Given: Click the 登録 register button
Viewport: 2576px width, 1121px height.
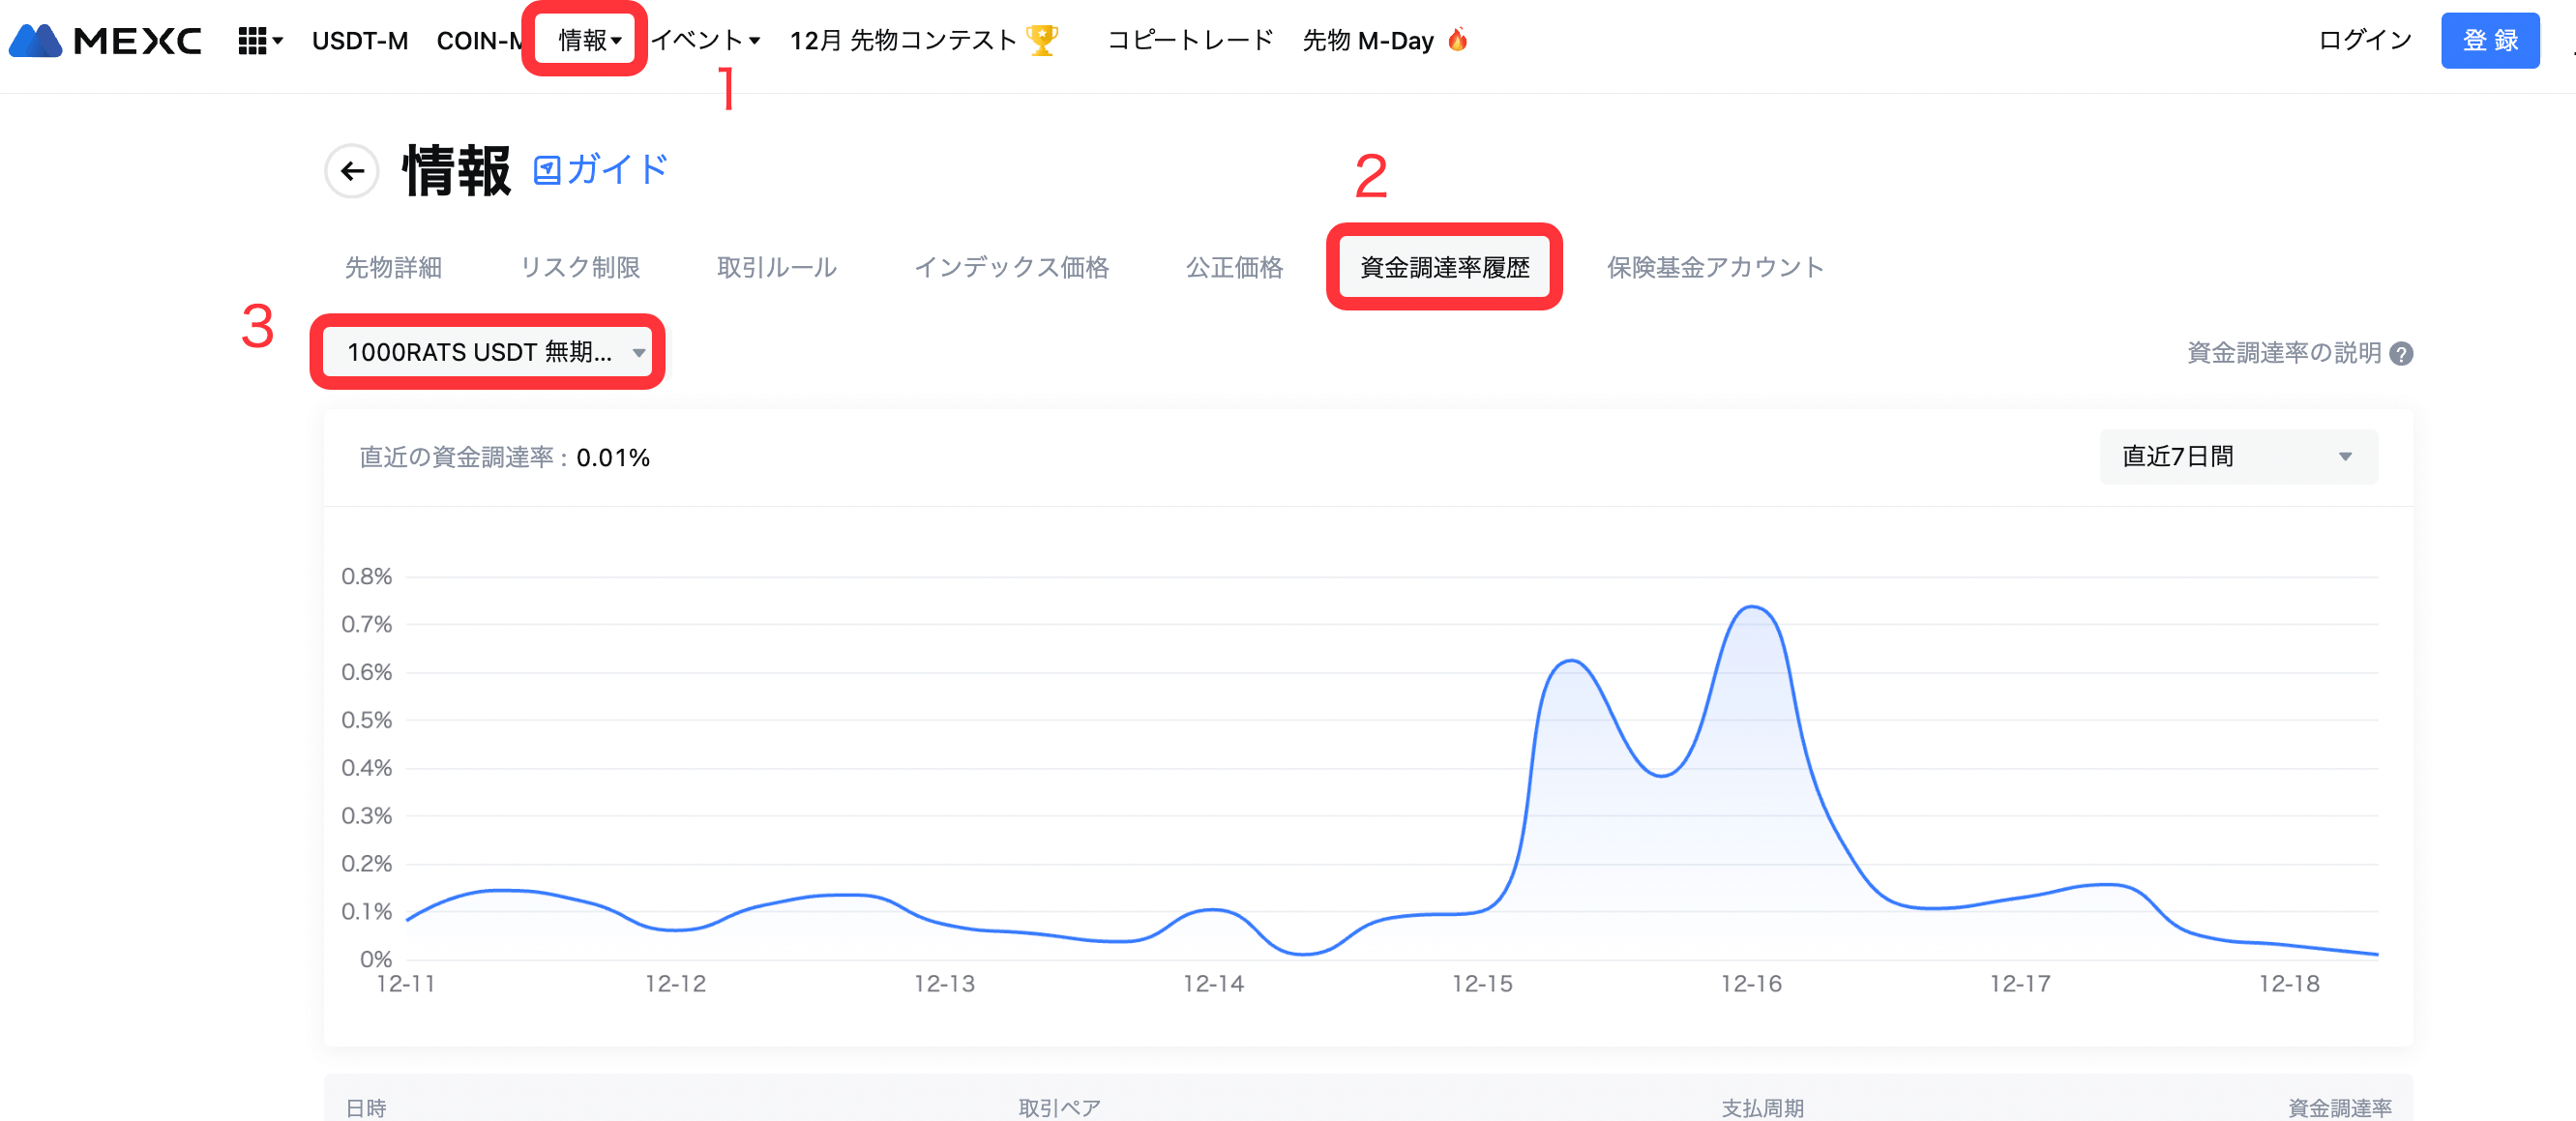Looking at the screenshot, I should click(2489, 40).
